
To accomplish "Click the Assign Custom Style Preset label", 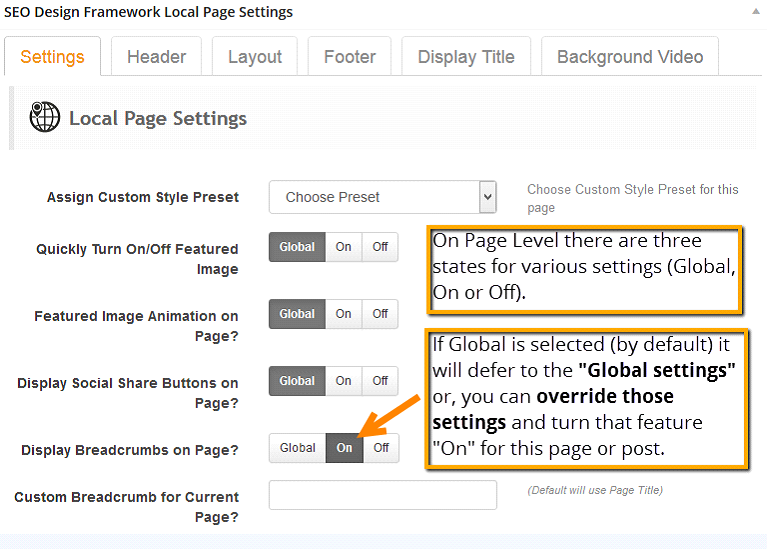I will 143,197.
